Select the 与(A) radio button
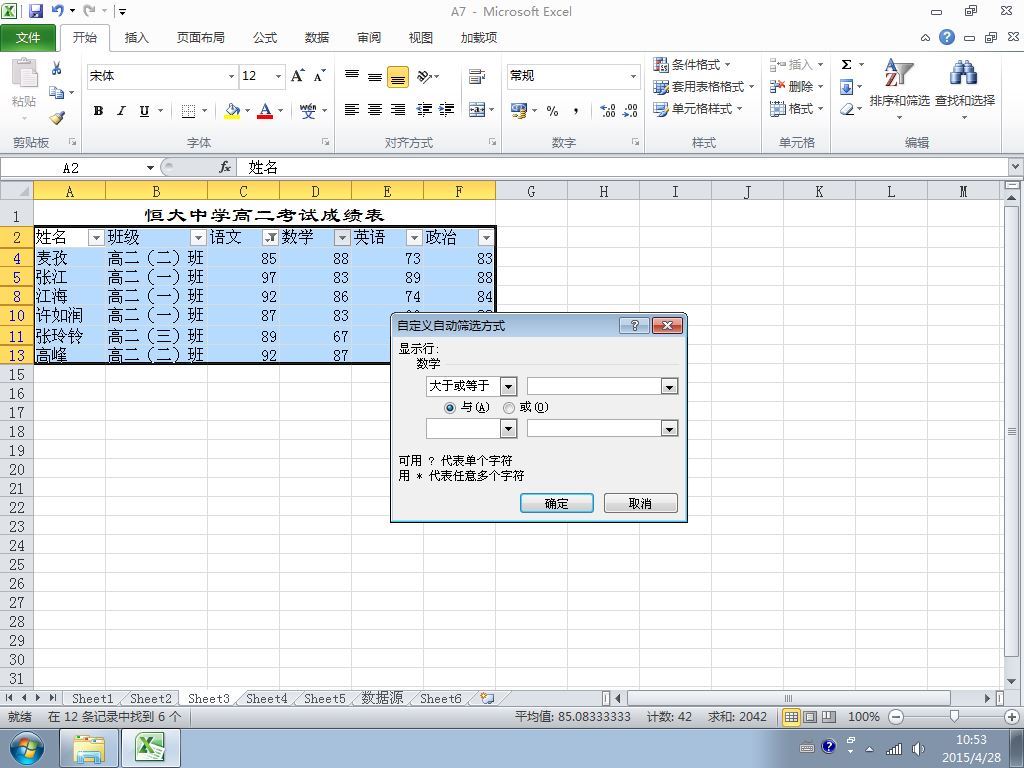Image resolution: width=1024 pixels, height=768 pixels. point(449,408)
